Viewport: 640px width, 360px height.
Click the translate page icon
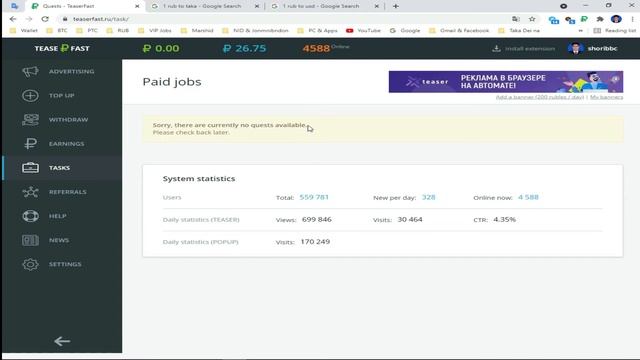(x=516, y=19)
